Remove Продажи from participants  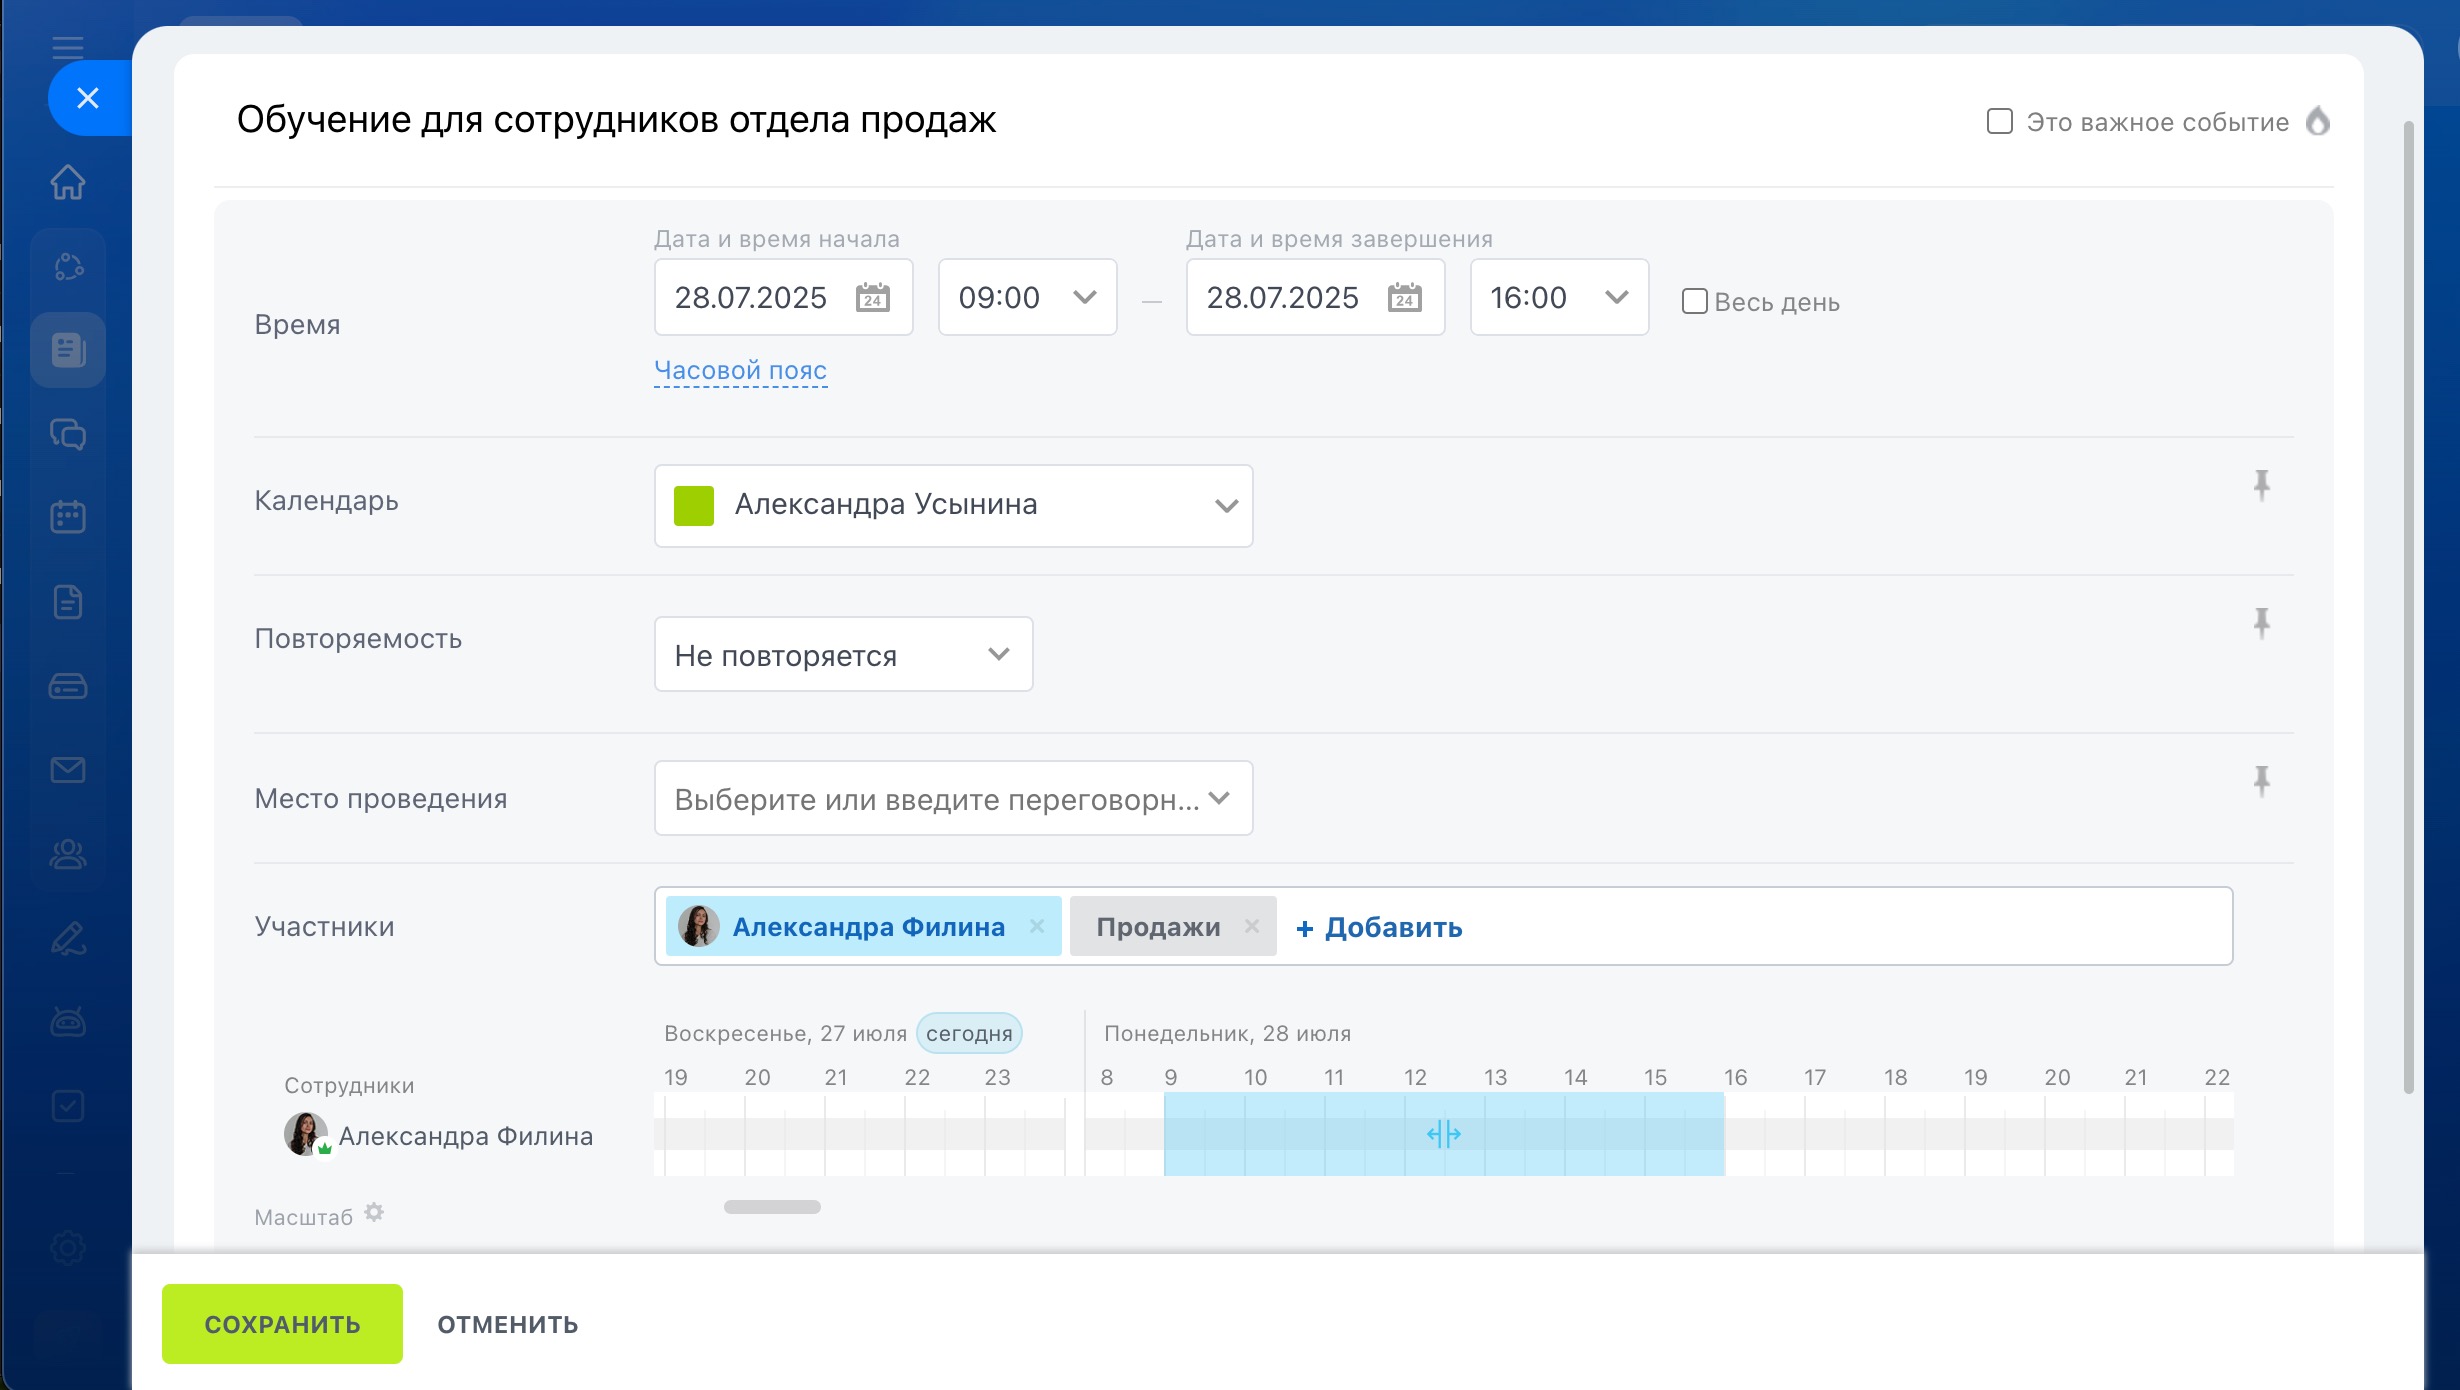pyautogui.click(x=1251, y=926)
